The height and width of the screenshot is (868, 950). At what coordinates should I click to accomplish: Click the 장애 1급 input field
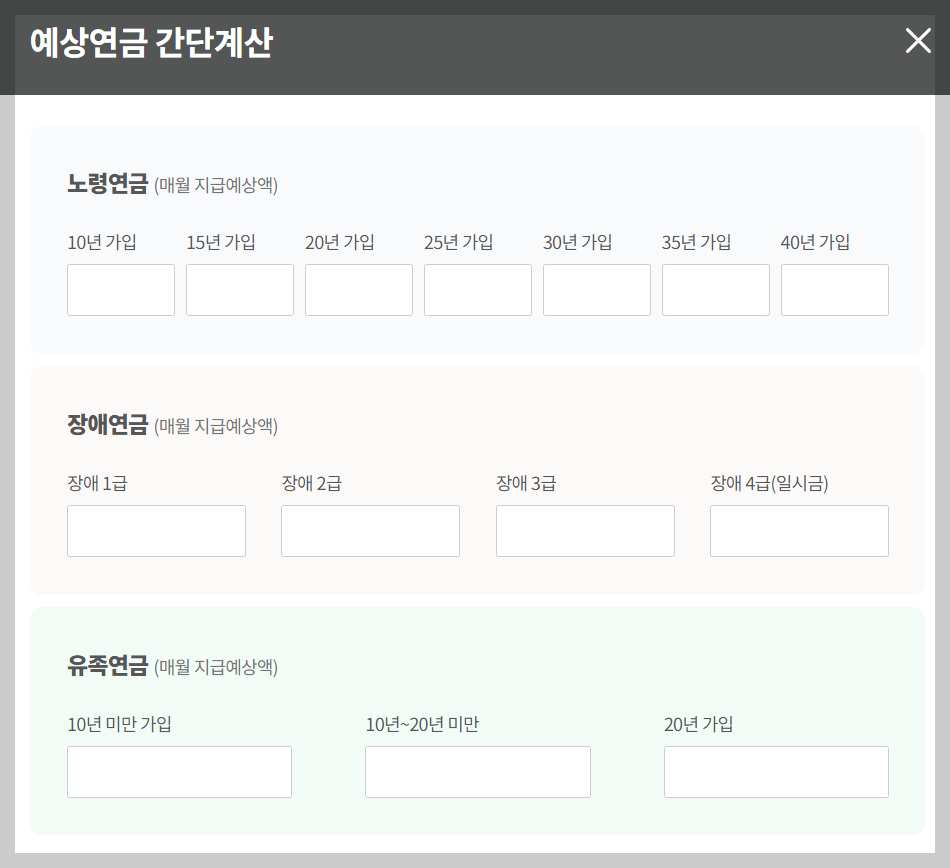point(156,531)
